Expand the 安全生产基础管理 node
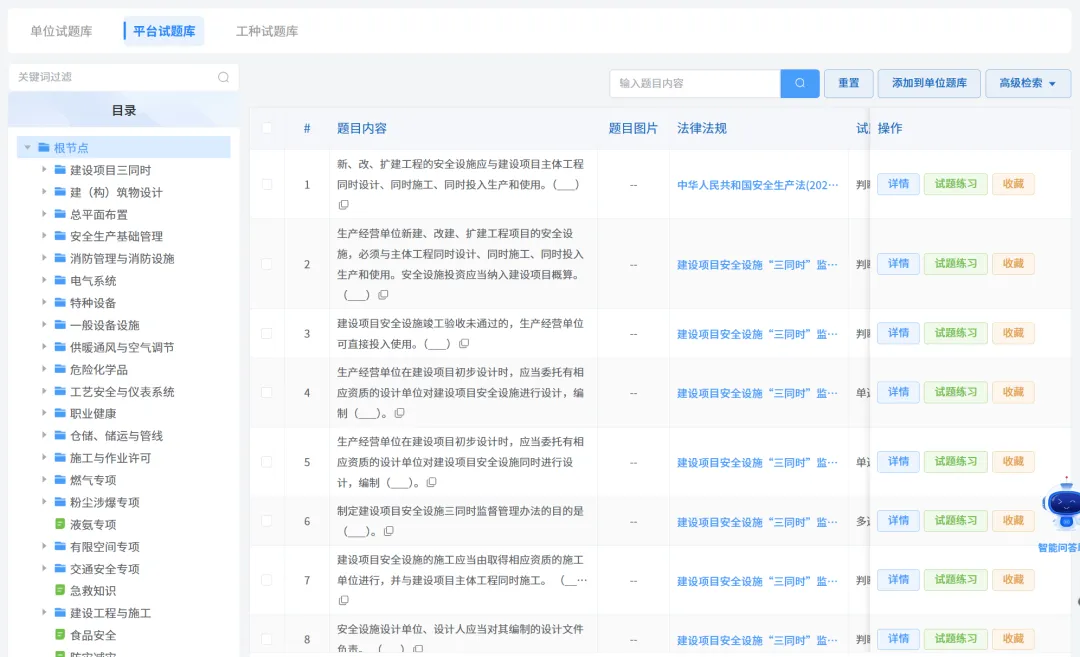The image size is (1080, 657). click(x=44, y=236)
